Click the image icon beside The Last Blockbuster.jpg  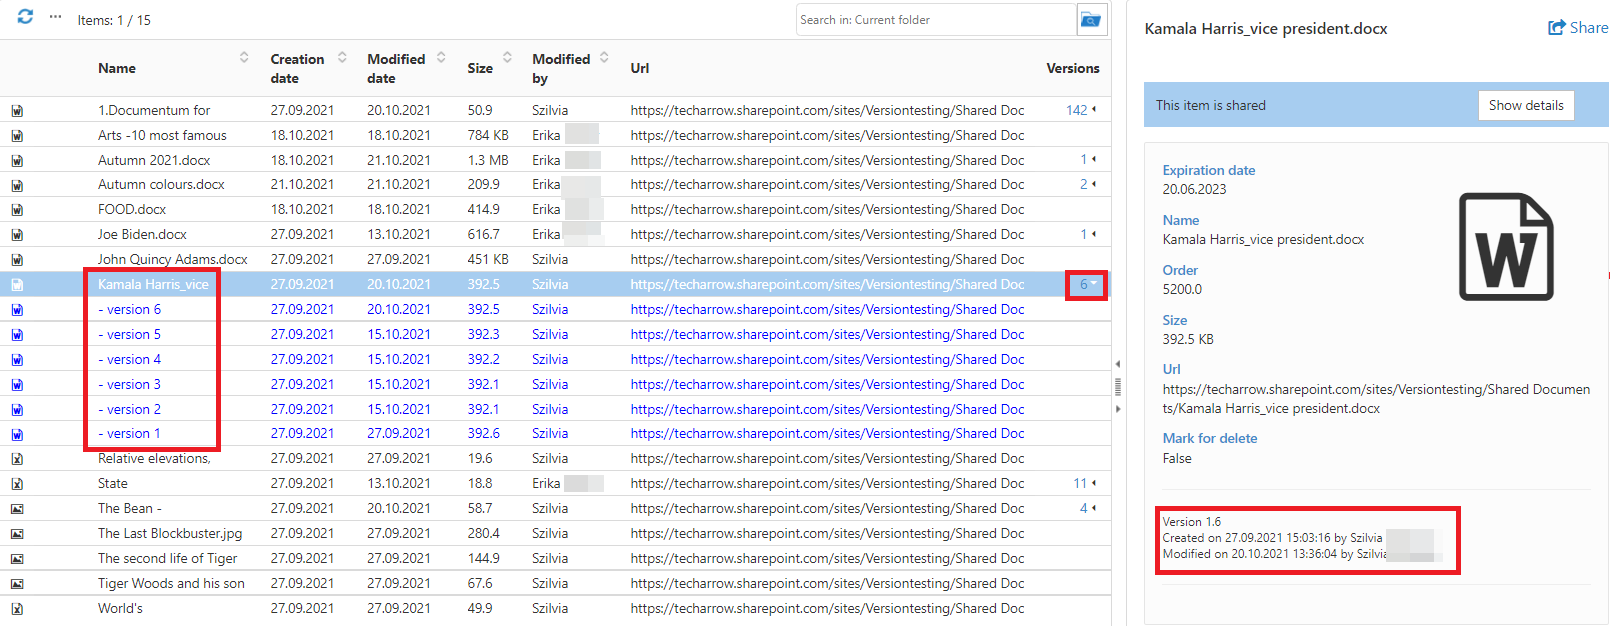(x=17, y=534)
